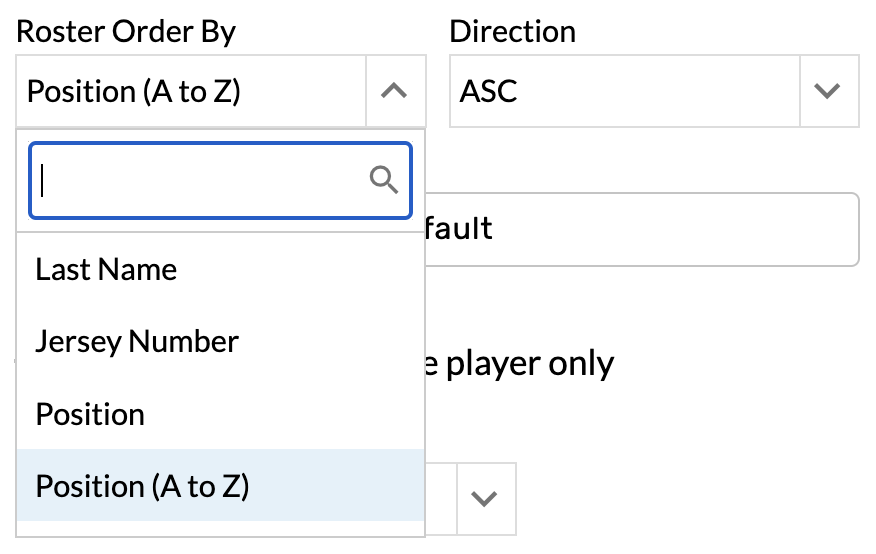
Task: Click the Roster Order By label
Action: coord(126,31)
